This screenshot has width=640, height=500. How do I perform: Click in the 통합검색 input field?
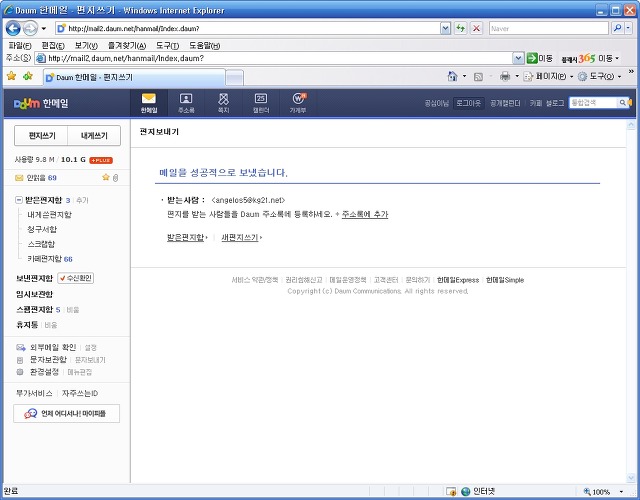pyautogui.click(x=593, y=102)
